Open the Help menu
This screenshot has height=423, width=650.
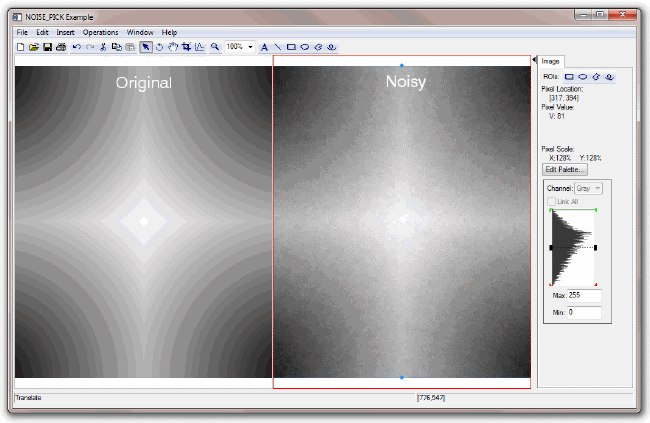[x=169, y=32]
